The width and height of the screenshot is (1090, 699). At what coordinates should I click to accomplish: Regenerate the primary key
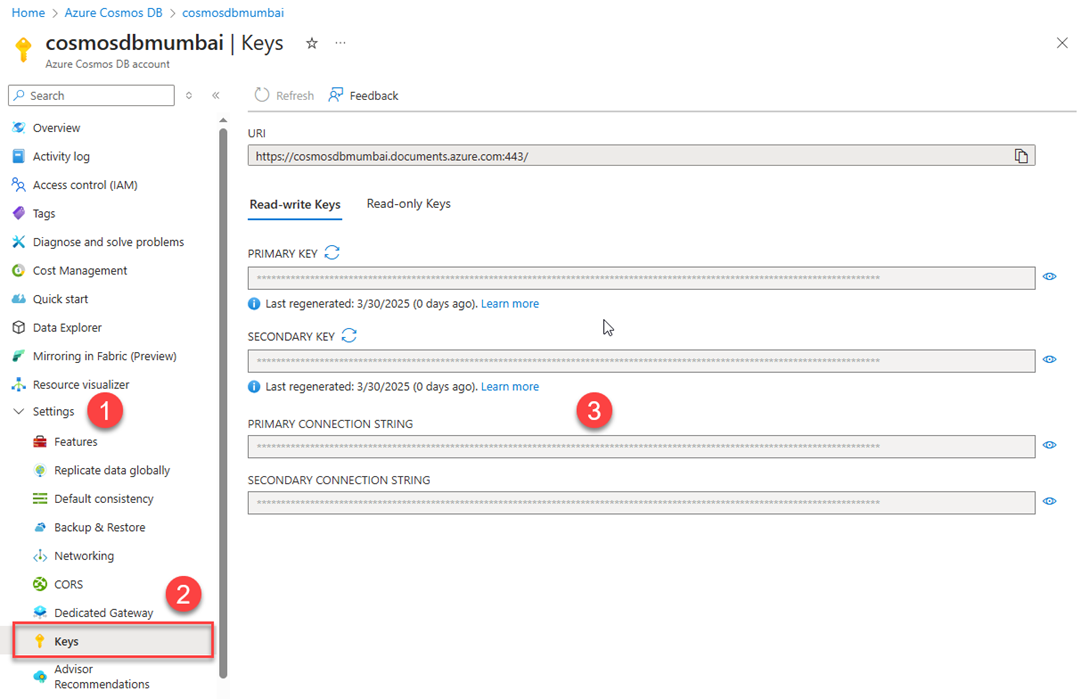pos(332,254)
